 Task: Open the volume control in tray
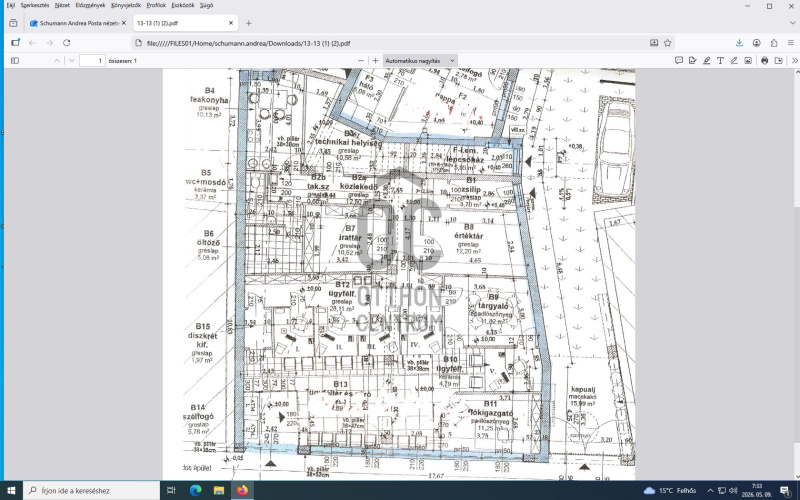tap(733, 490)
